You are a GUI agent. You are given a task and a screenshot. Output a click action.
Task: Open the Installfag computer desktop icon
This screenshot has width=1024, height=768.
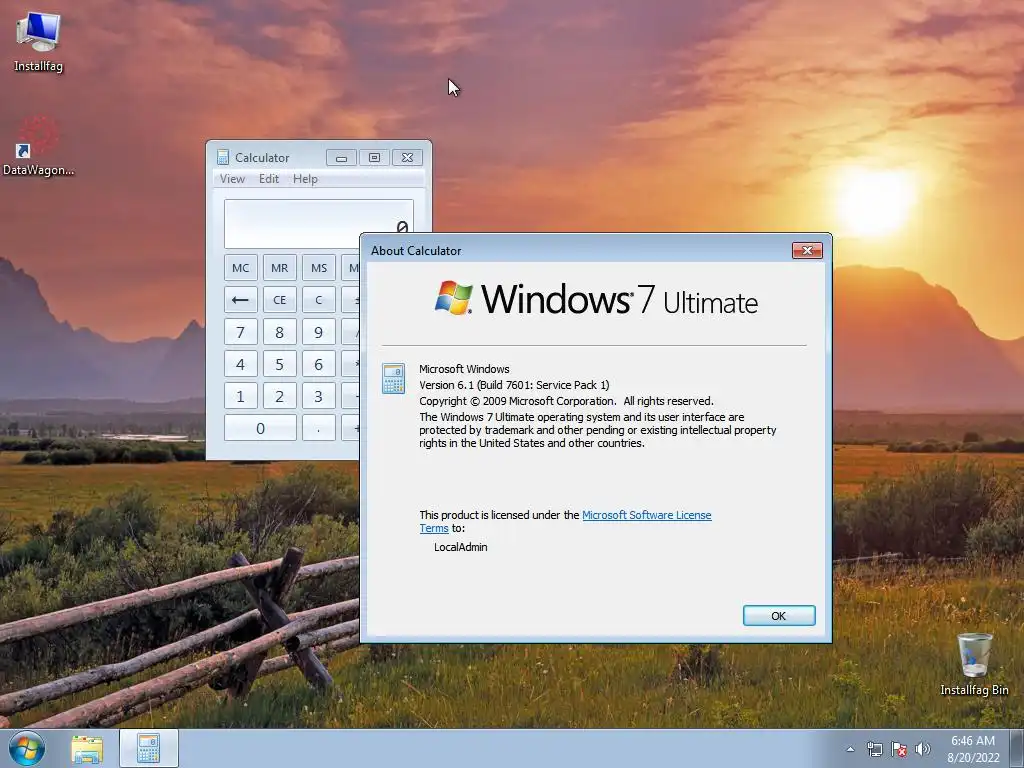[x=38, y=40]
